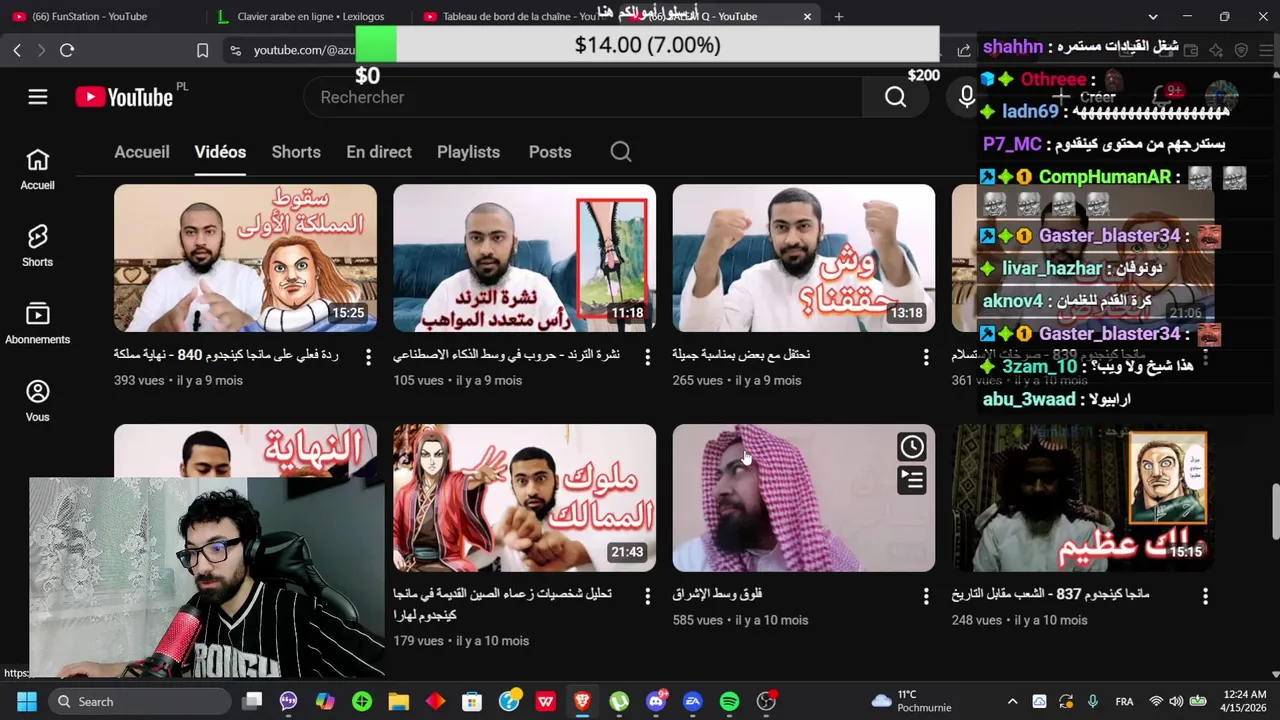Open video title نشرة الترند - حروب في وسط الذكاء
1280x720 pixels.
coord(506,354)
